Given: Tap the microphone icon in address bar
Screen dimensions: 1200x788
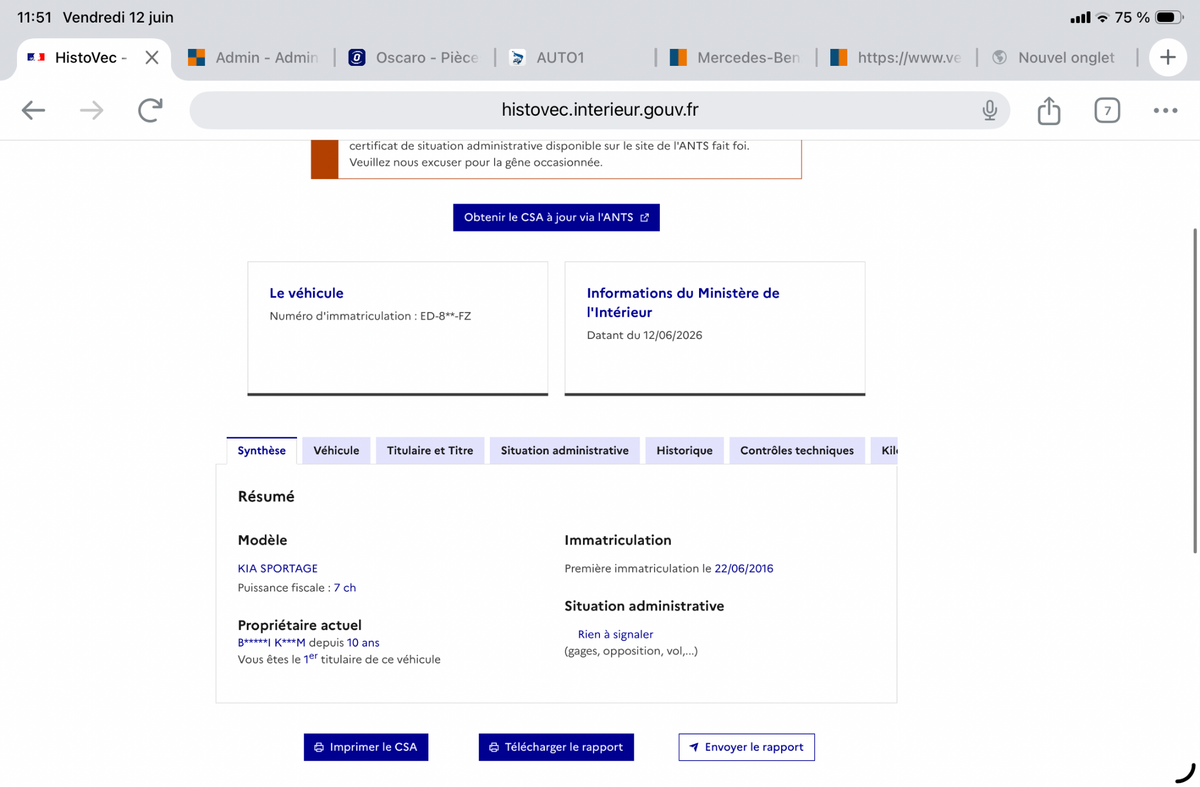Looking at the screenshot, I should [989, 110].
